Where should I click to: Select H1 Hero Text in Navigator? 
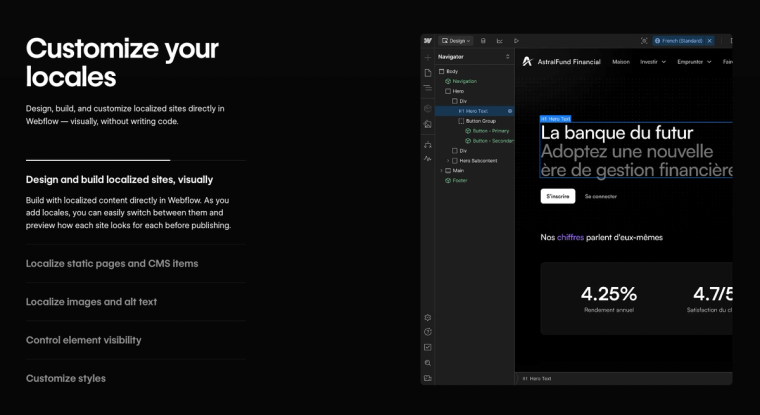point(475,111)
